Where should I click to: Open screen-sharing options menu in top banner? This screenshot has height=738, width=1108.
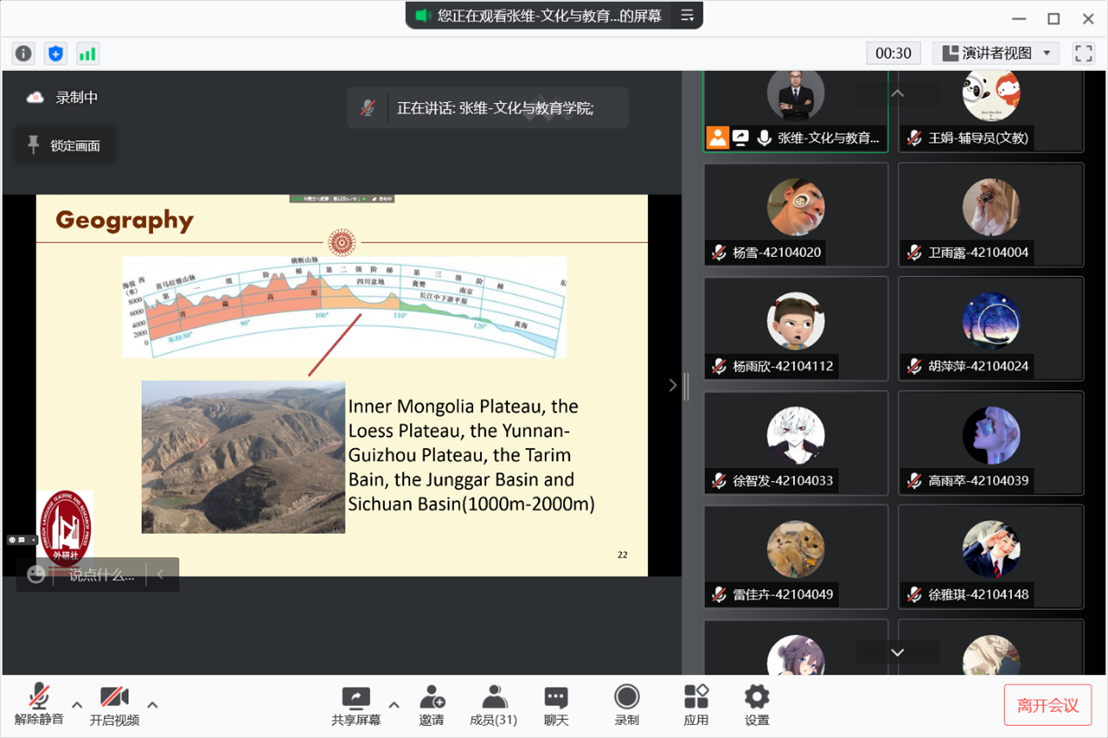tap(687, 15)
